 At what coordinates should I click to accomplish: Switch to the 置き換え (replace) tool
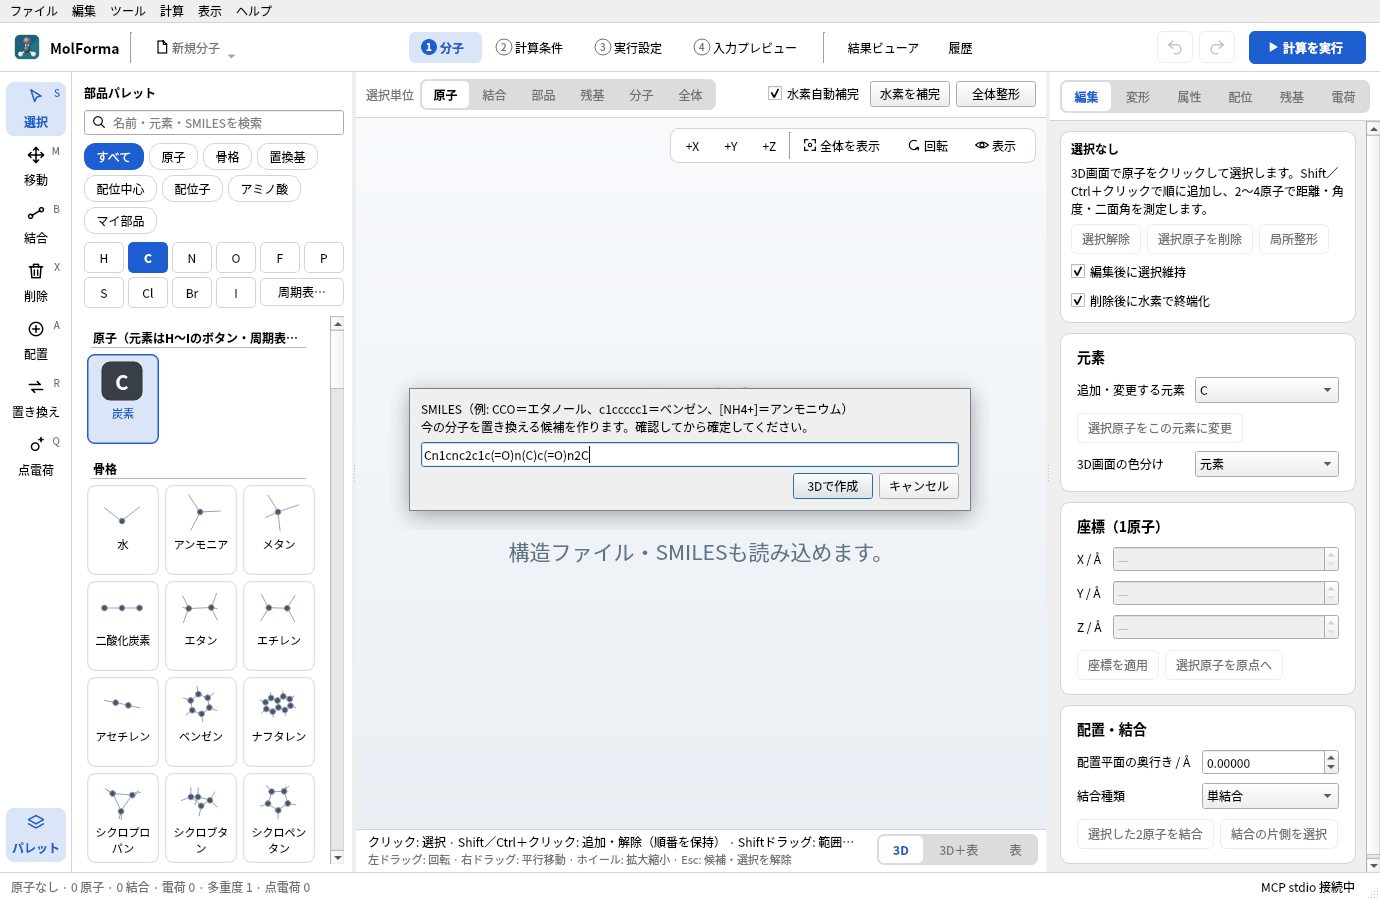(x=36, y=398)
